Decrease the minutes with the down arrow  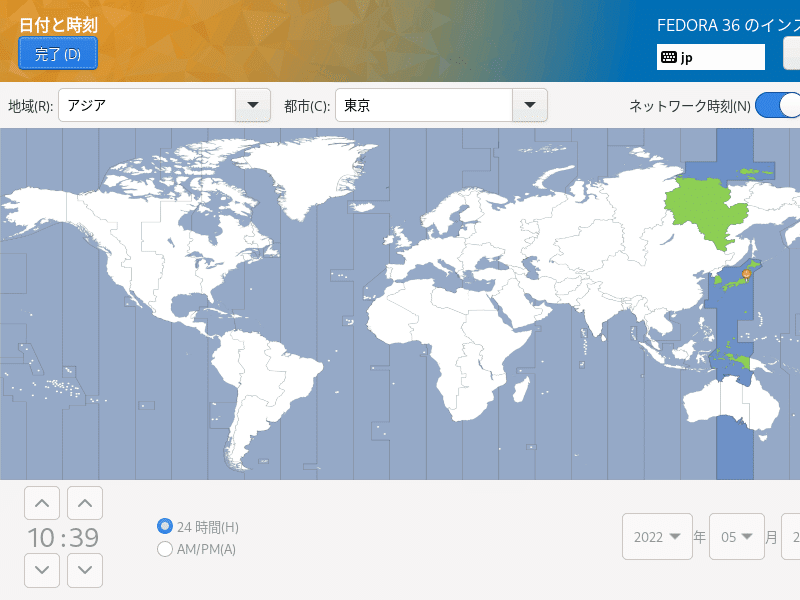click(85, 570)
